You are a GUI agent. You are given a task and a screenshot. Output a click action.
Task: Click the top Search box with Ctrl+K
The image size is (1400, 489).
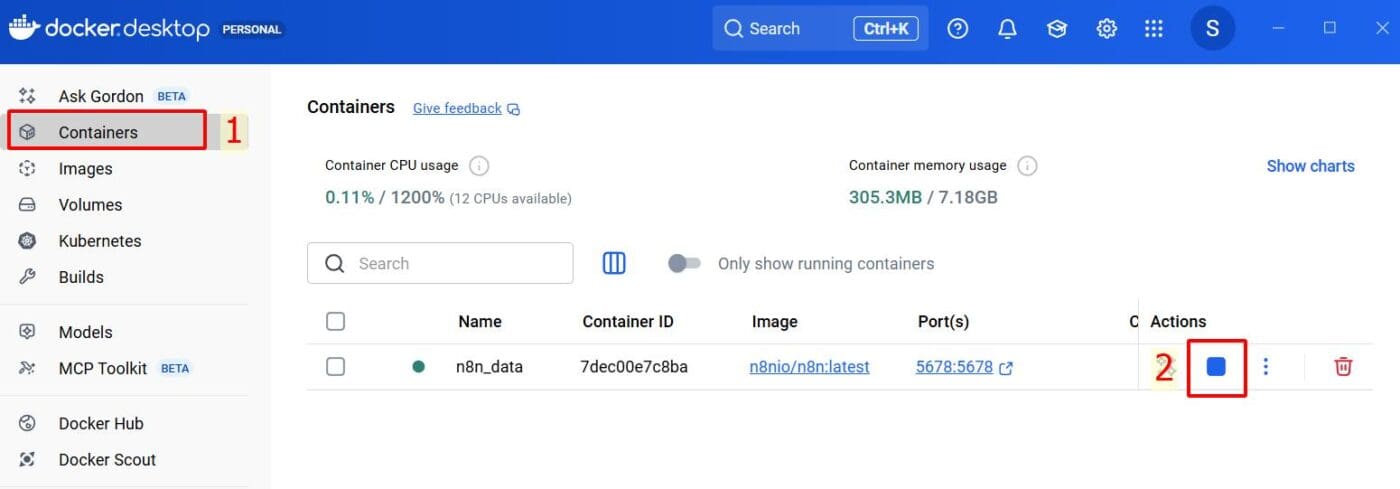point(820,28)
